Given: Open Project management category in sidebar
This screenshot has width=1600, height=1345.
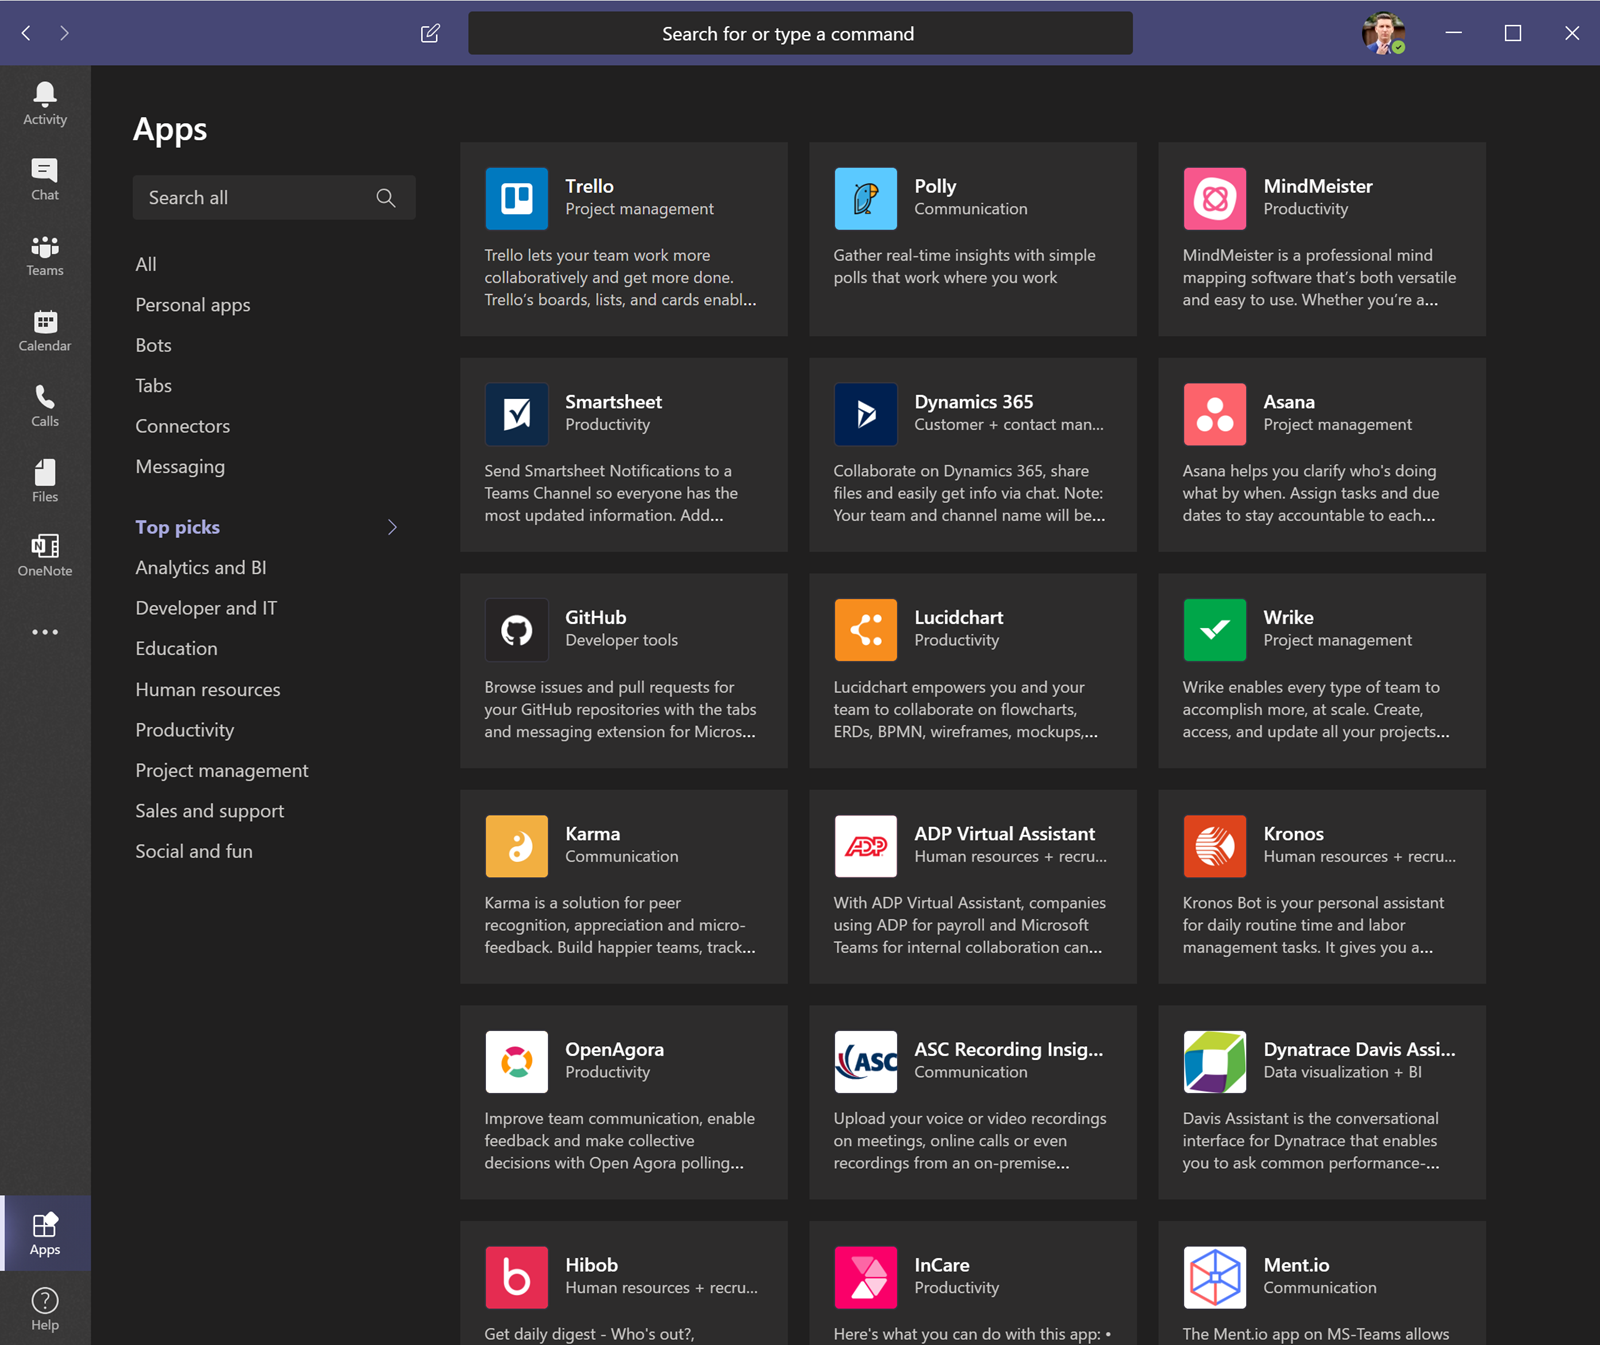Looking at the screenshot, I should coord(222,771).
